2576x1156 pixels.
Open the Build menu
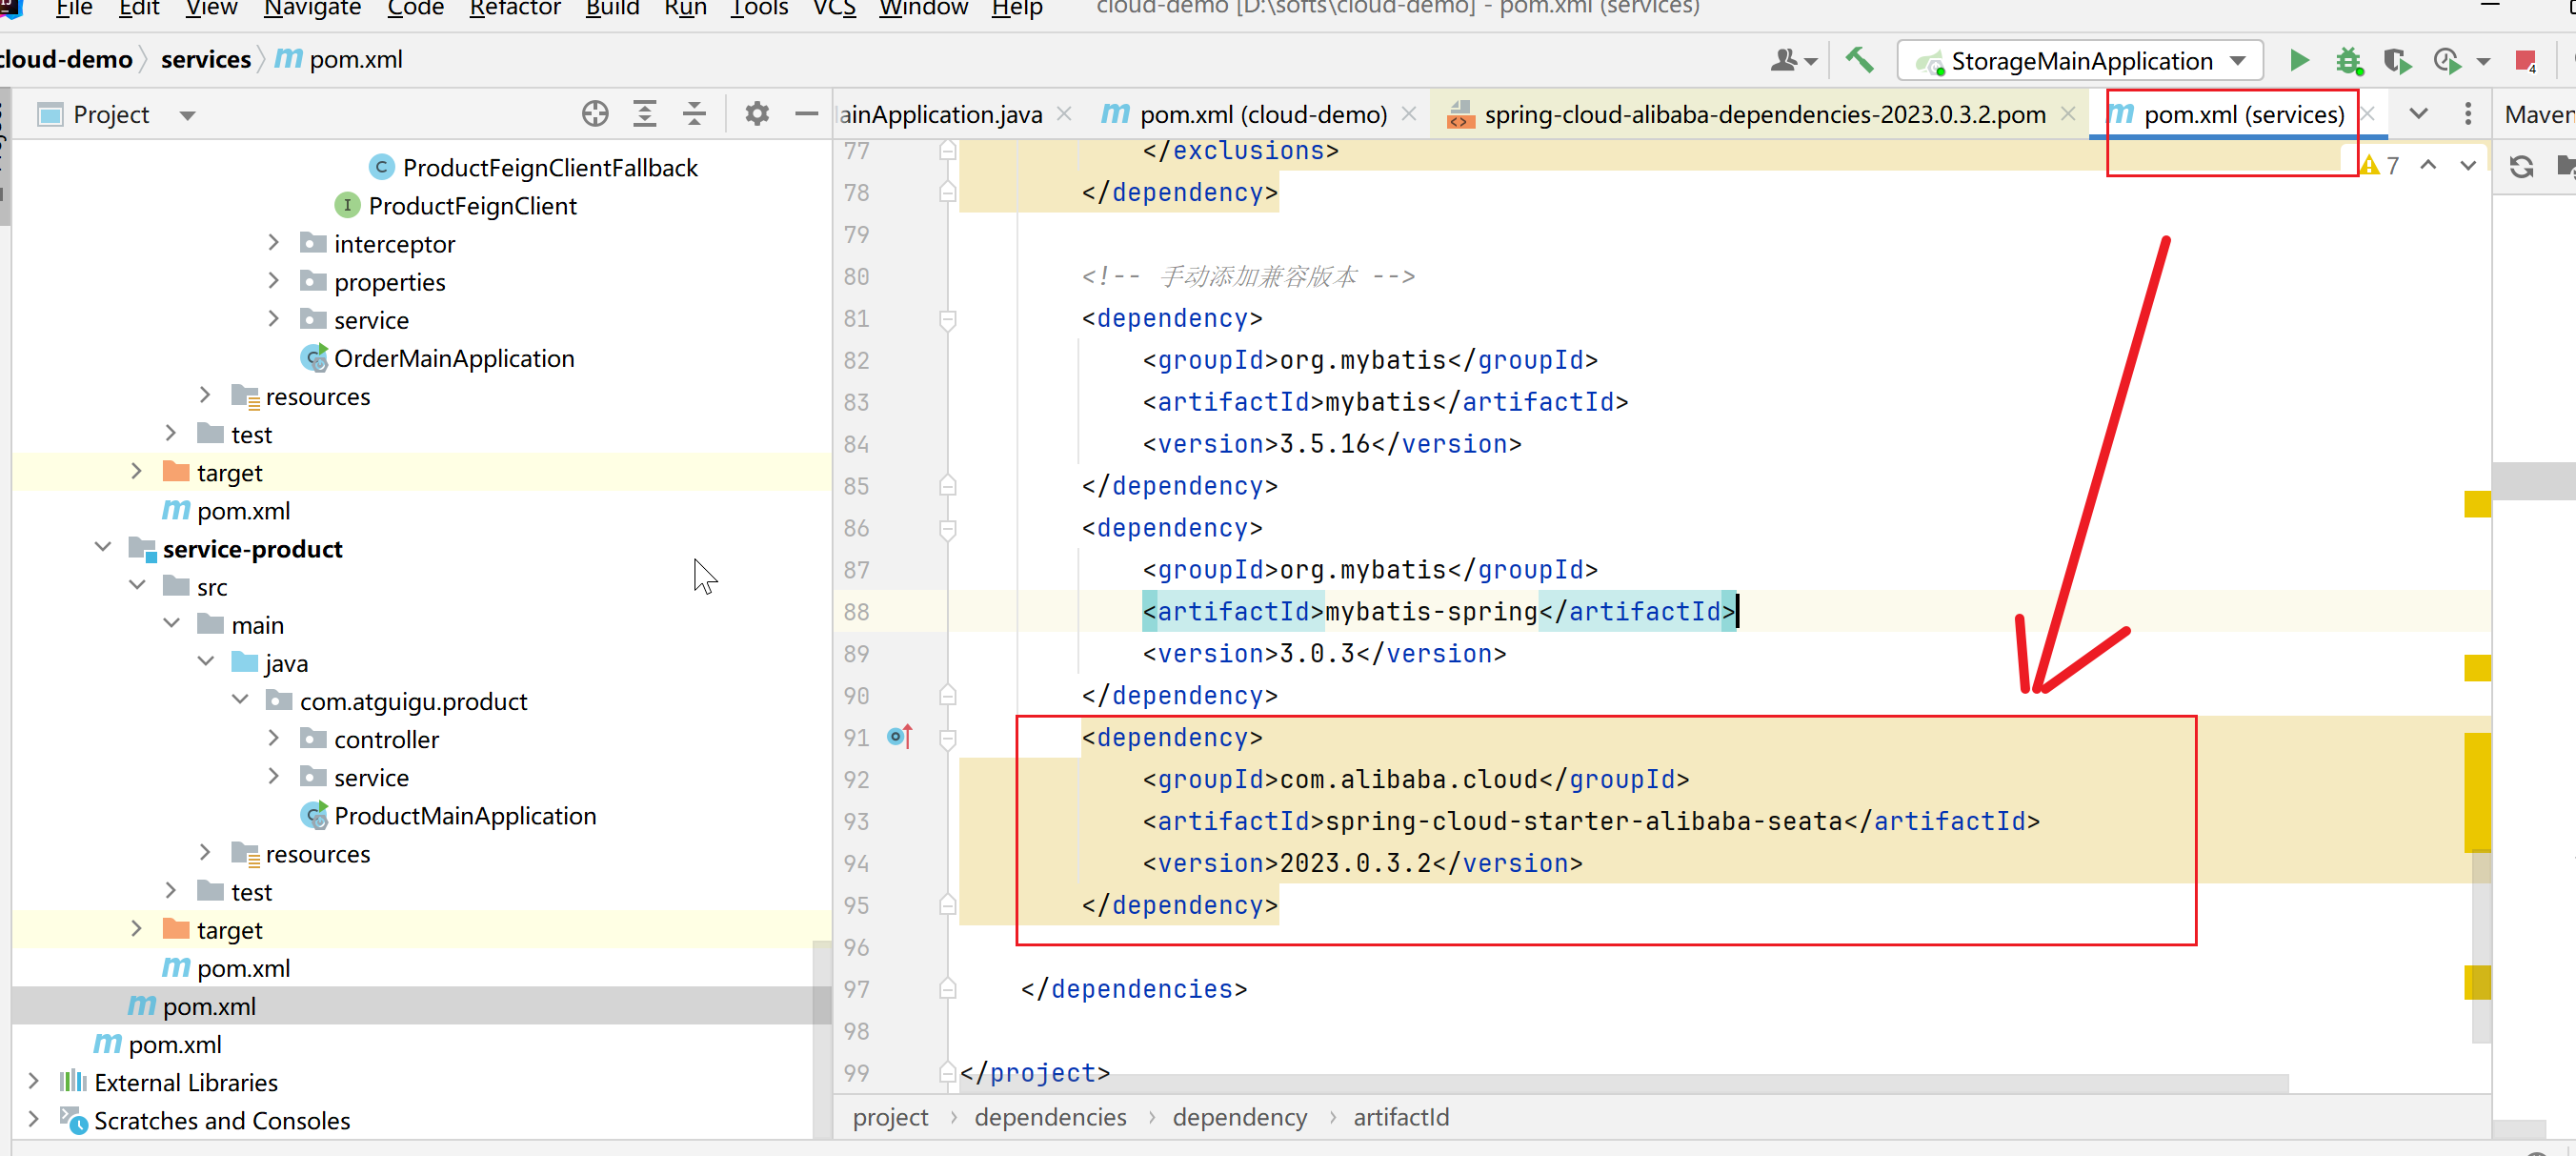click(x=612, y=9)
